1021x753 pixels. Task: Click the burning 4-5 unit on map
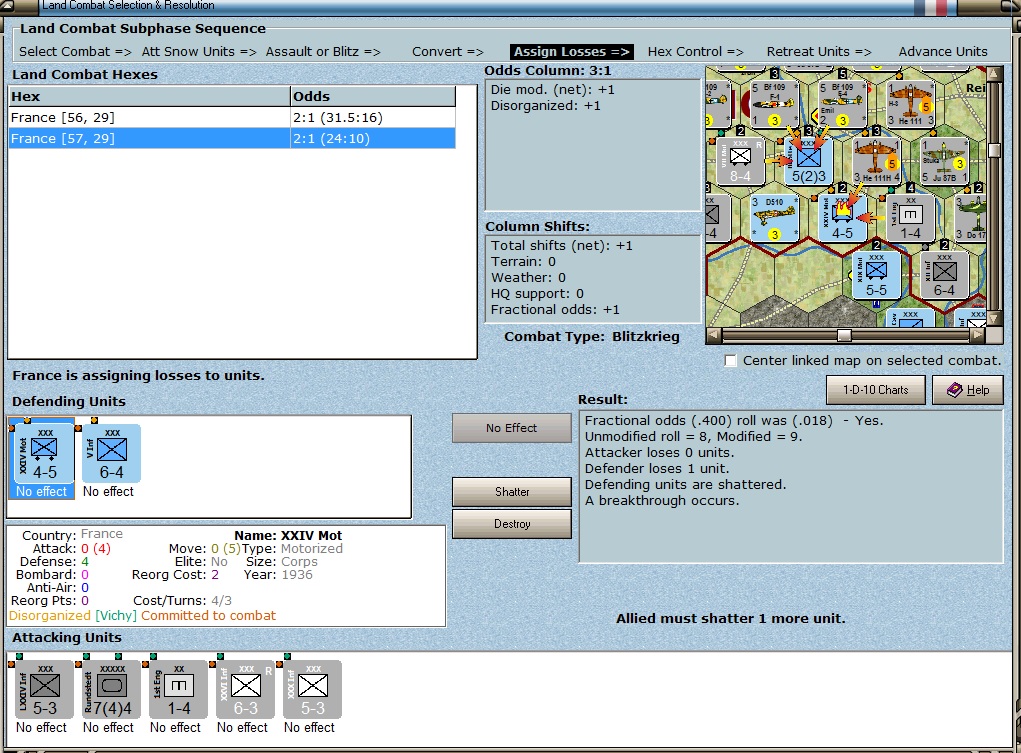click(842, 218)
